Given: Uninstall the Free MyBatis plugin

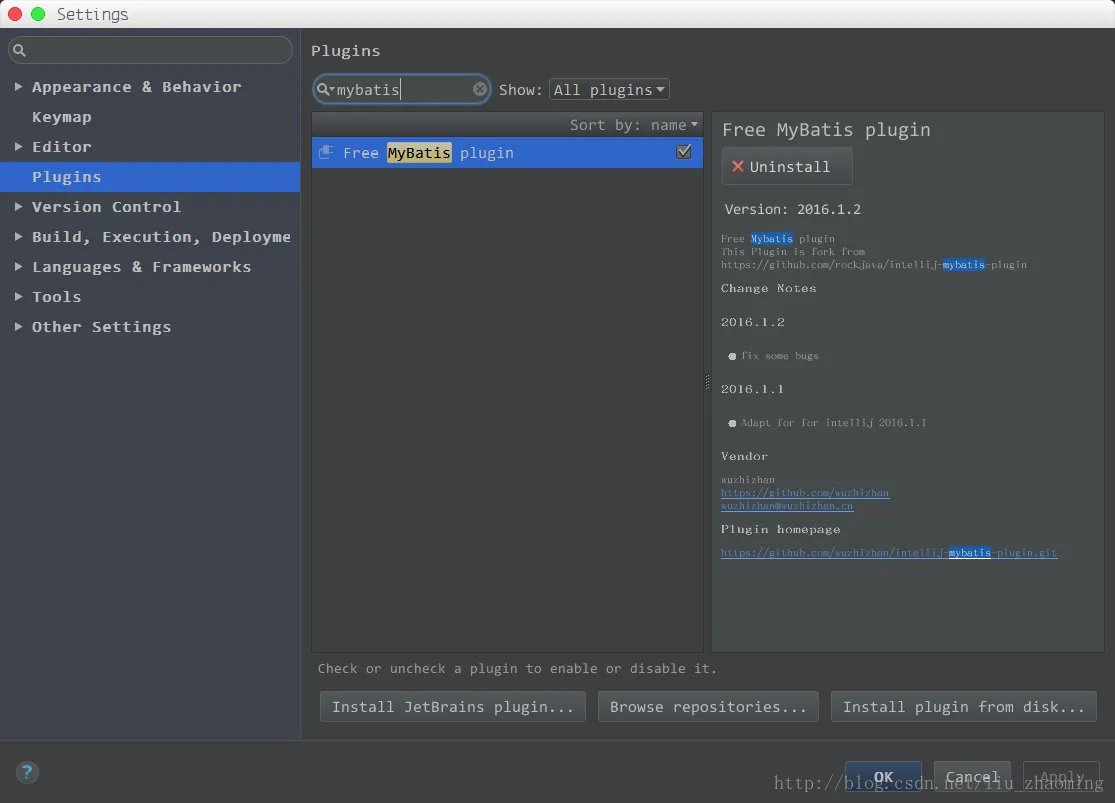Looking at the screenshot, I should pos(787,167).
